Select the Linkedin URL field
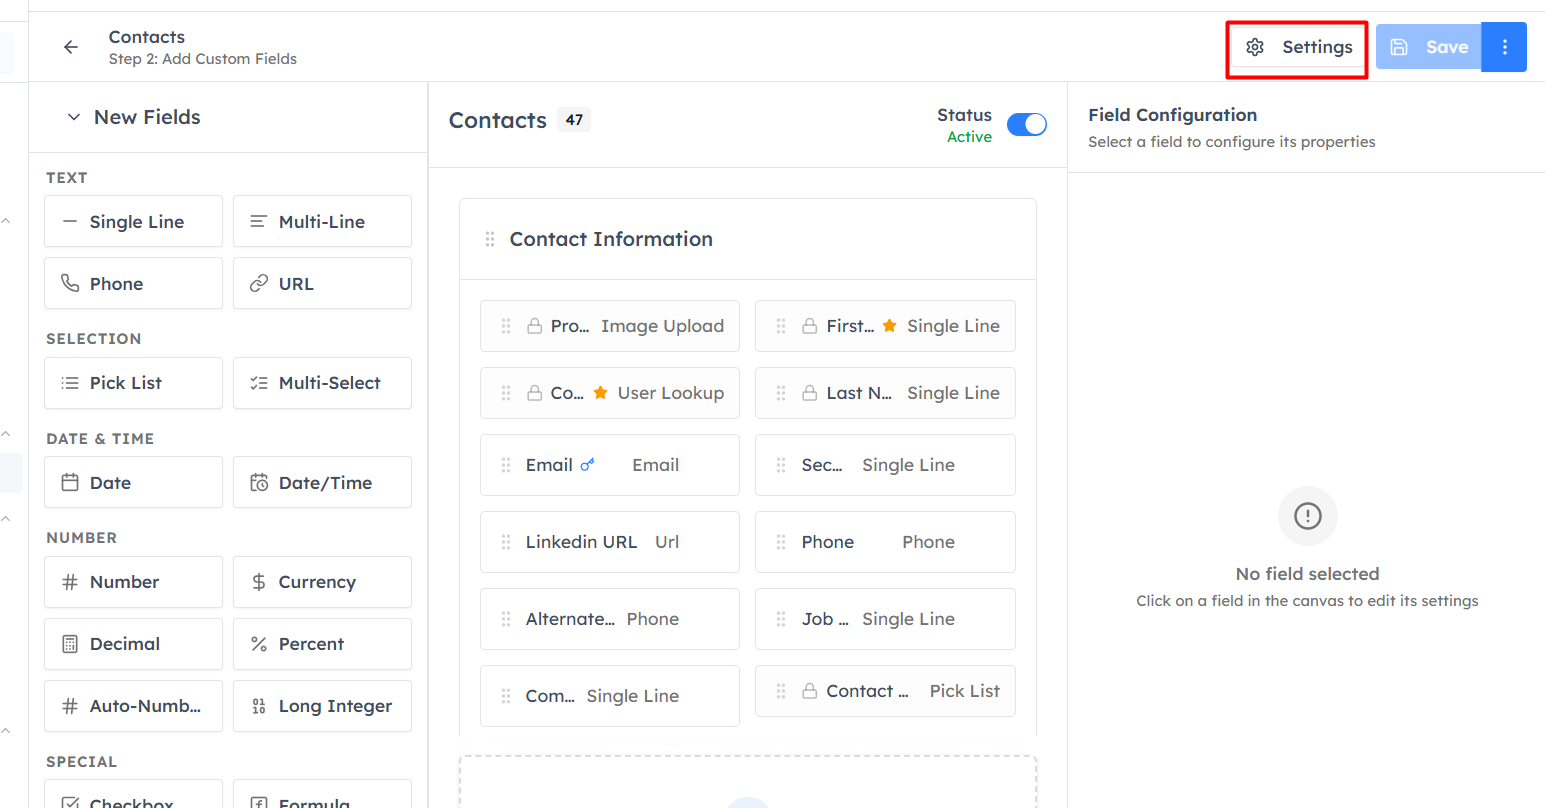Image resolution: width=1545 pixels, height=808 pixels. point(610,542)
